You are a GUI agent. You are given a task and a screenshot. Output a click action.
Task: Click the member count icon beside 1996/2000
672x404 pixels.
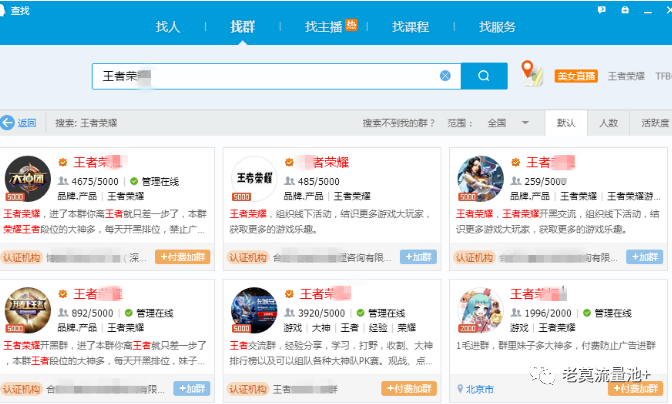[516, 312]
